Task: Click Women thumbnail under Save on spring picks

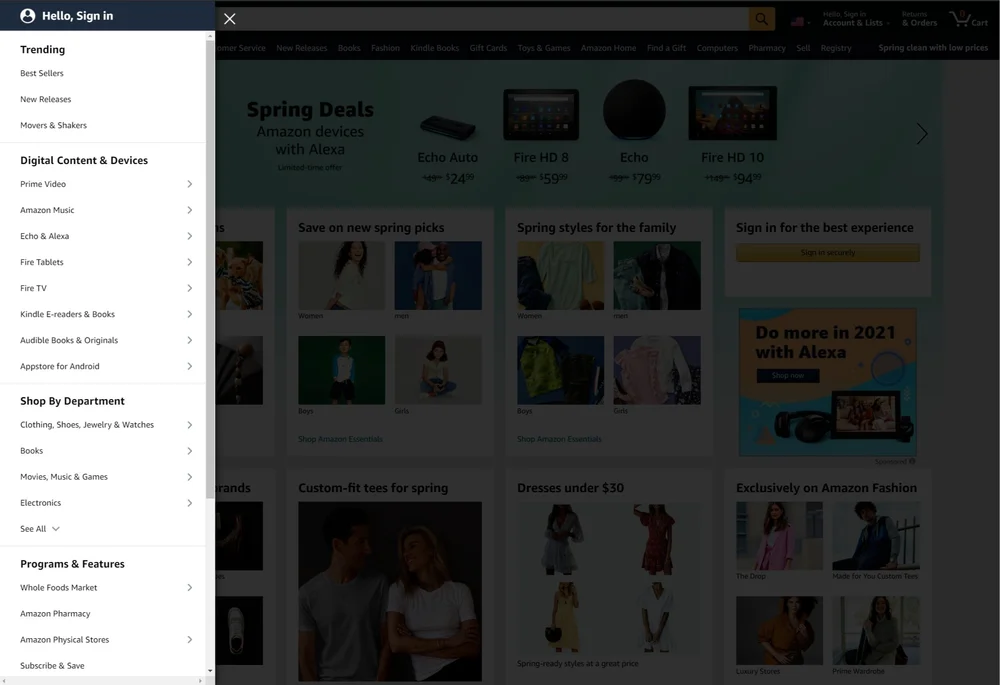Action: click(341, 276)
